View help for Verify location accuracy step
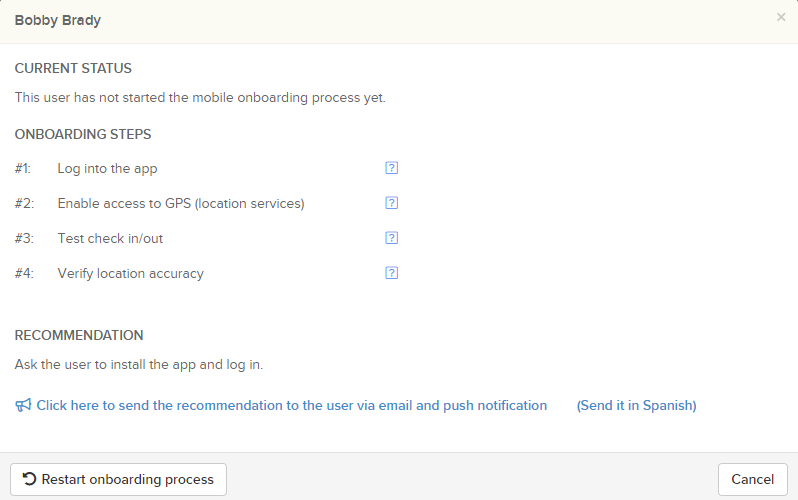Image resolution: width=798 pixels, height=500 pixels. 391,273
